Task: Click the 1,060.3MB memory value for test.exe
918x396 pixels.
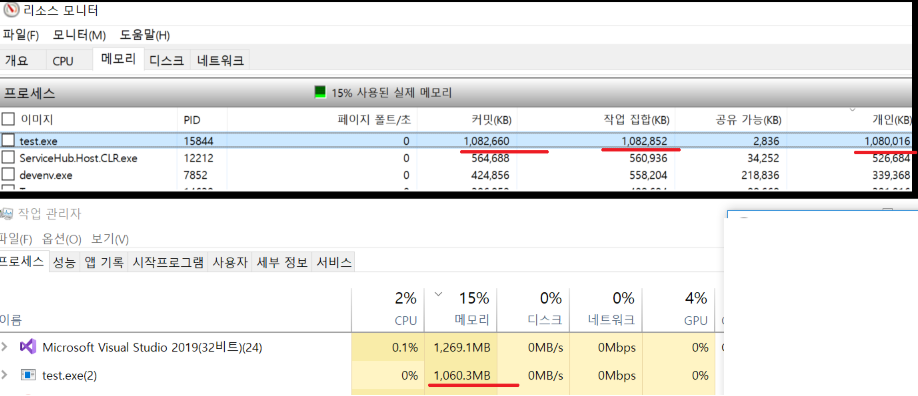Action: pos(462,375)
